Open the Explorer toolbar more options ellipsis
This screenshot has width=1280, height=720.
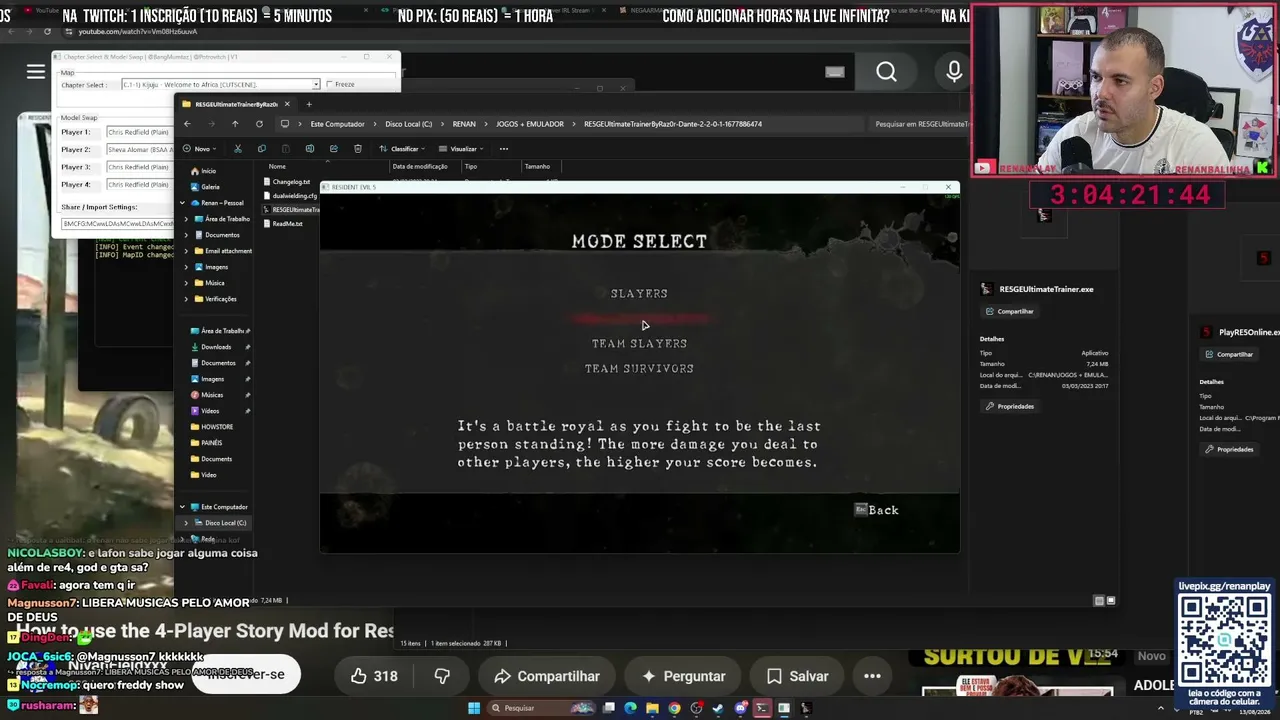pos(504,149)
